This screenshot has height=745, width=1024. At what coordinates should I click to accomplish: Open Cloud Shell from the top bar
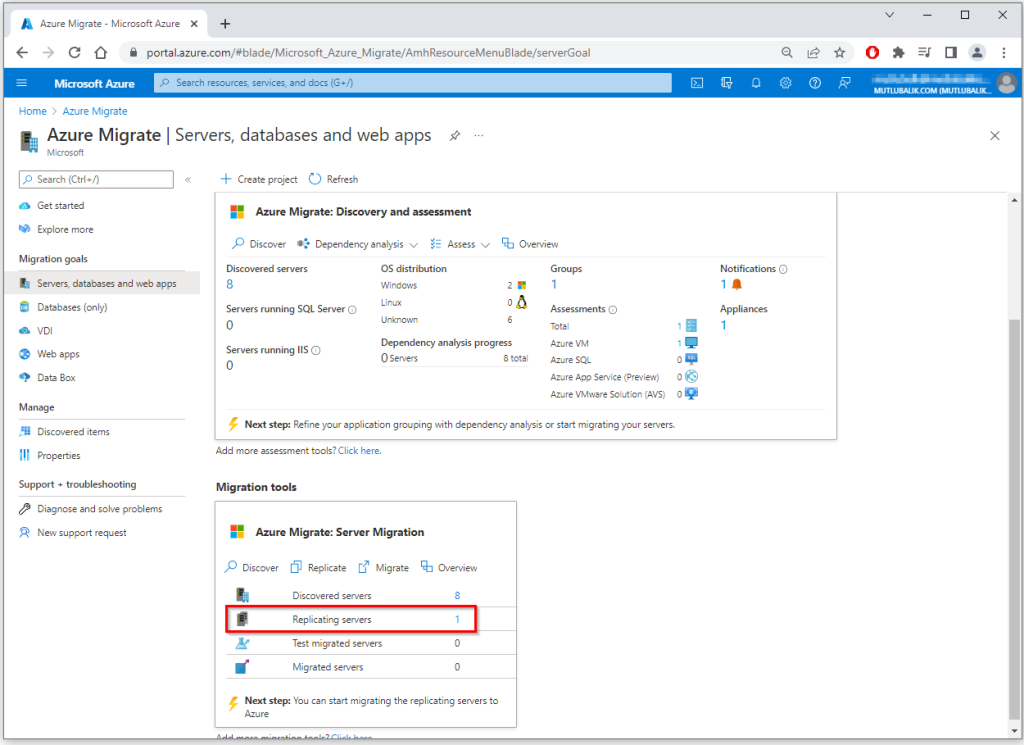pyautogui.click(x=697, y=83)
